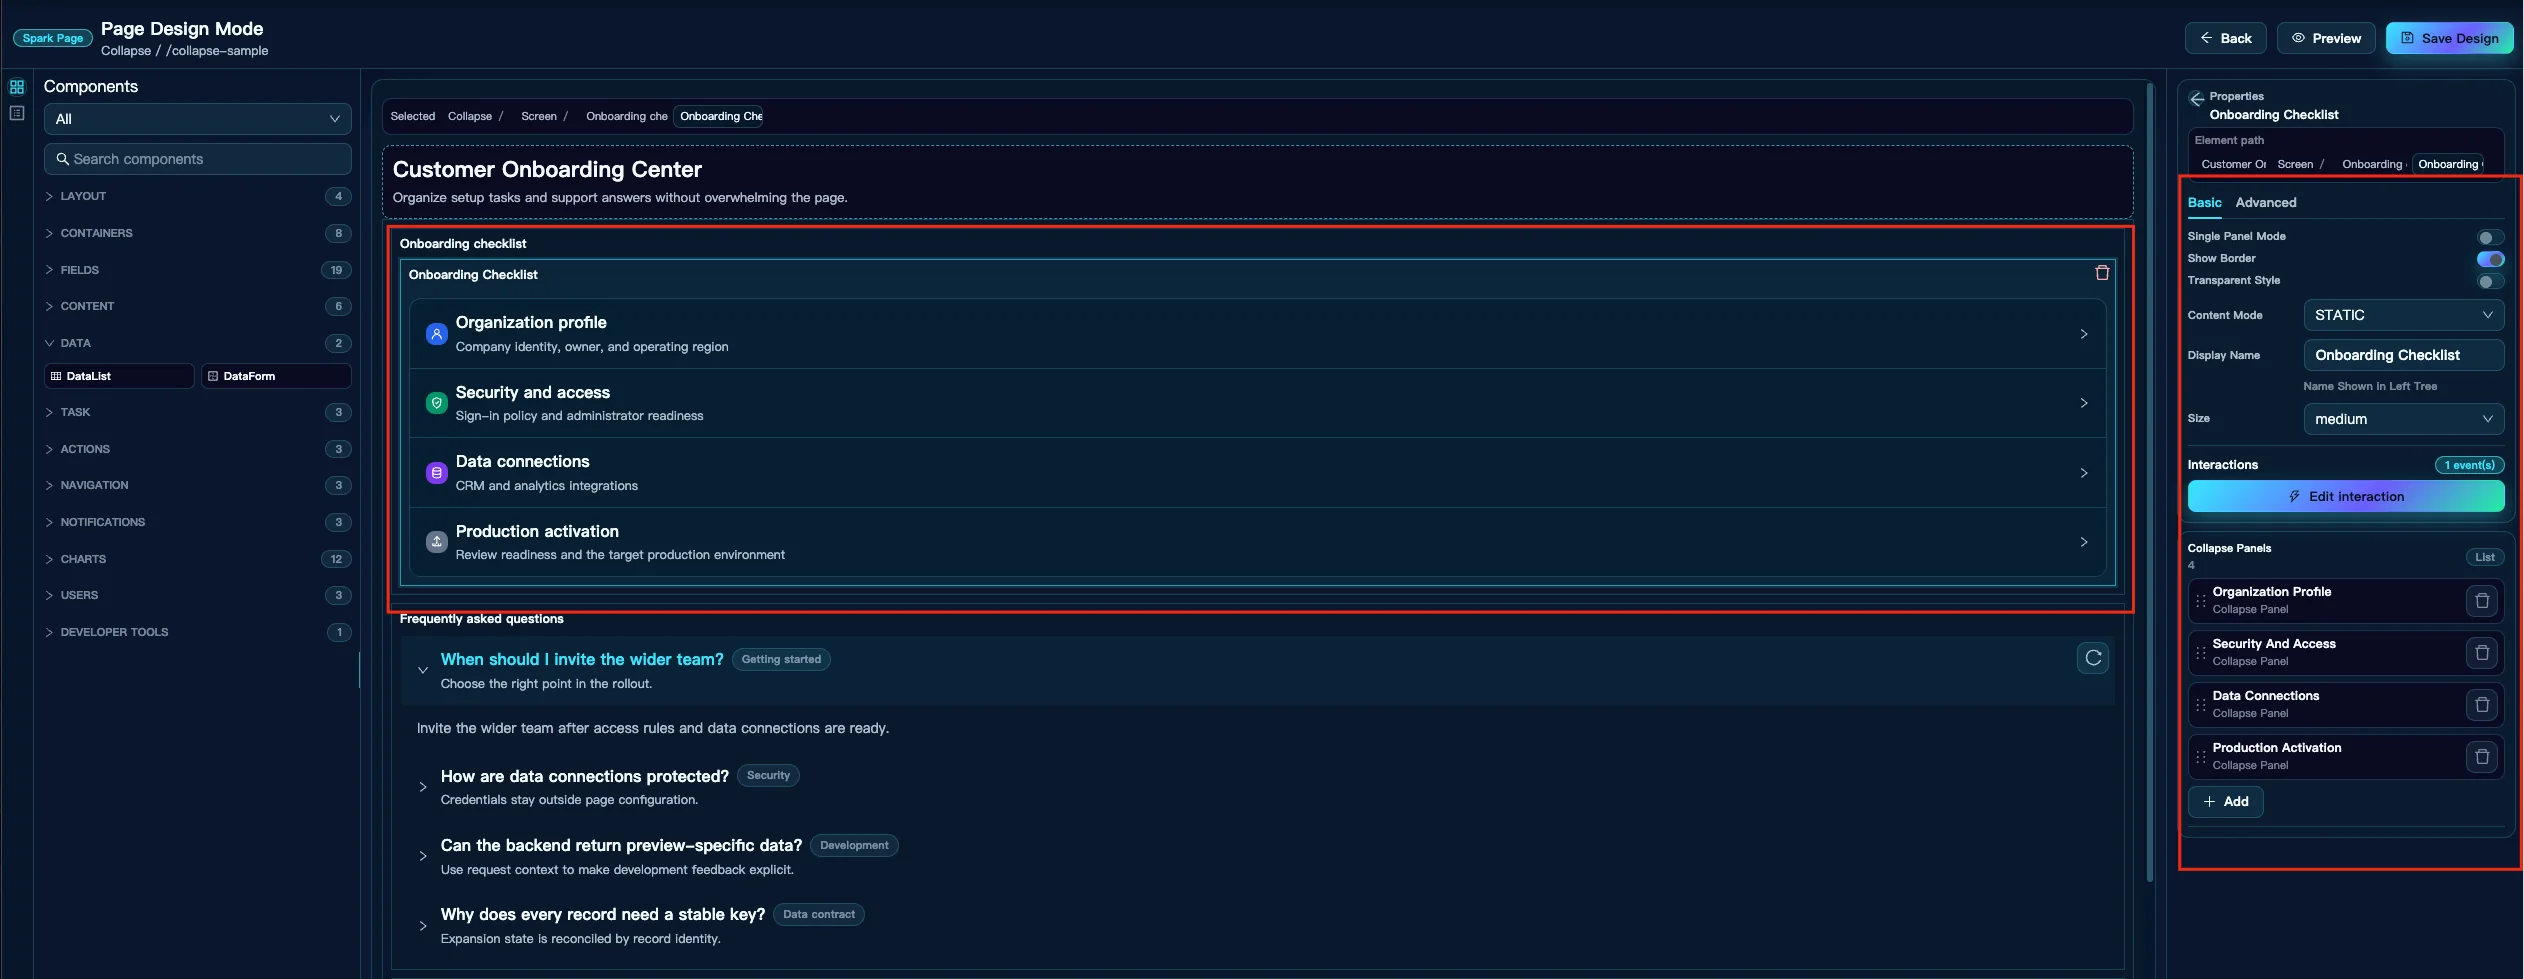Open the Size medium dropdown
The height and width of the screenshot is (979, 2524).
click(2403, 419)
